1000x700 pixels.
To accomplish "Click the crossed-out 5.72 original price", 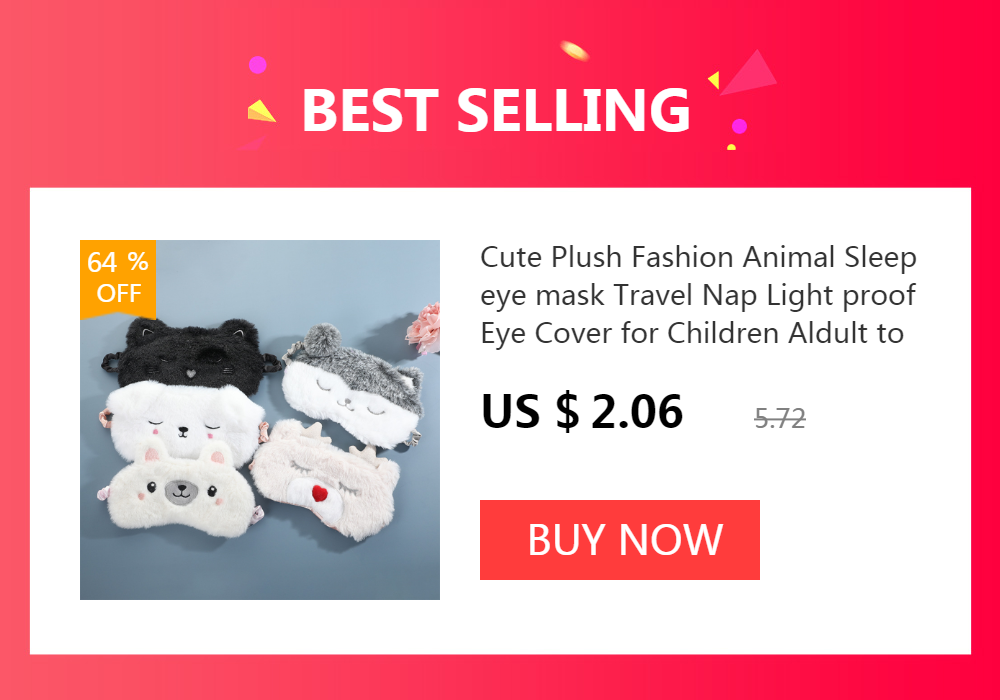I will coord(779,419).
